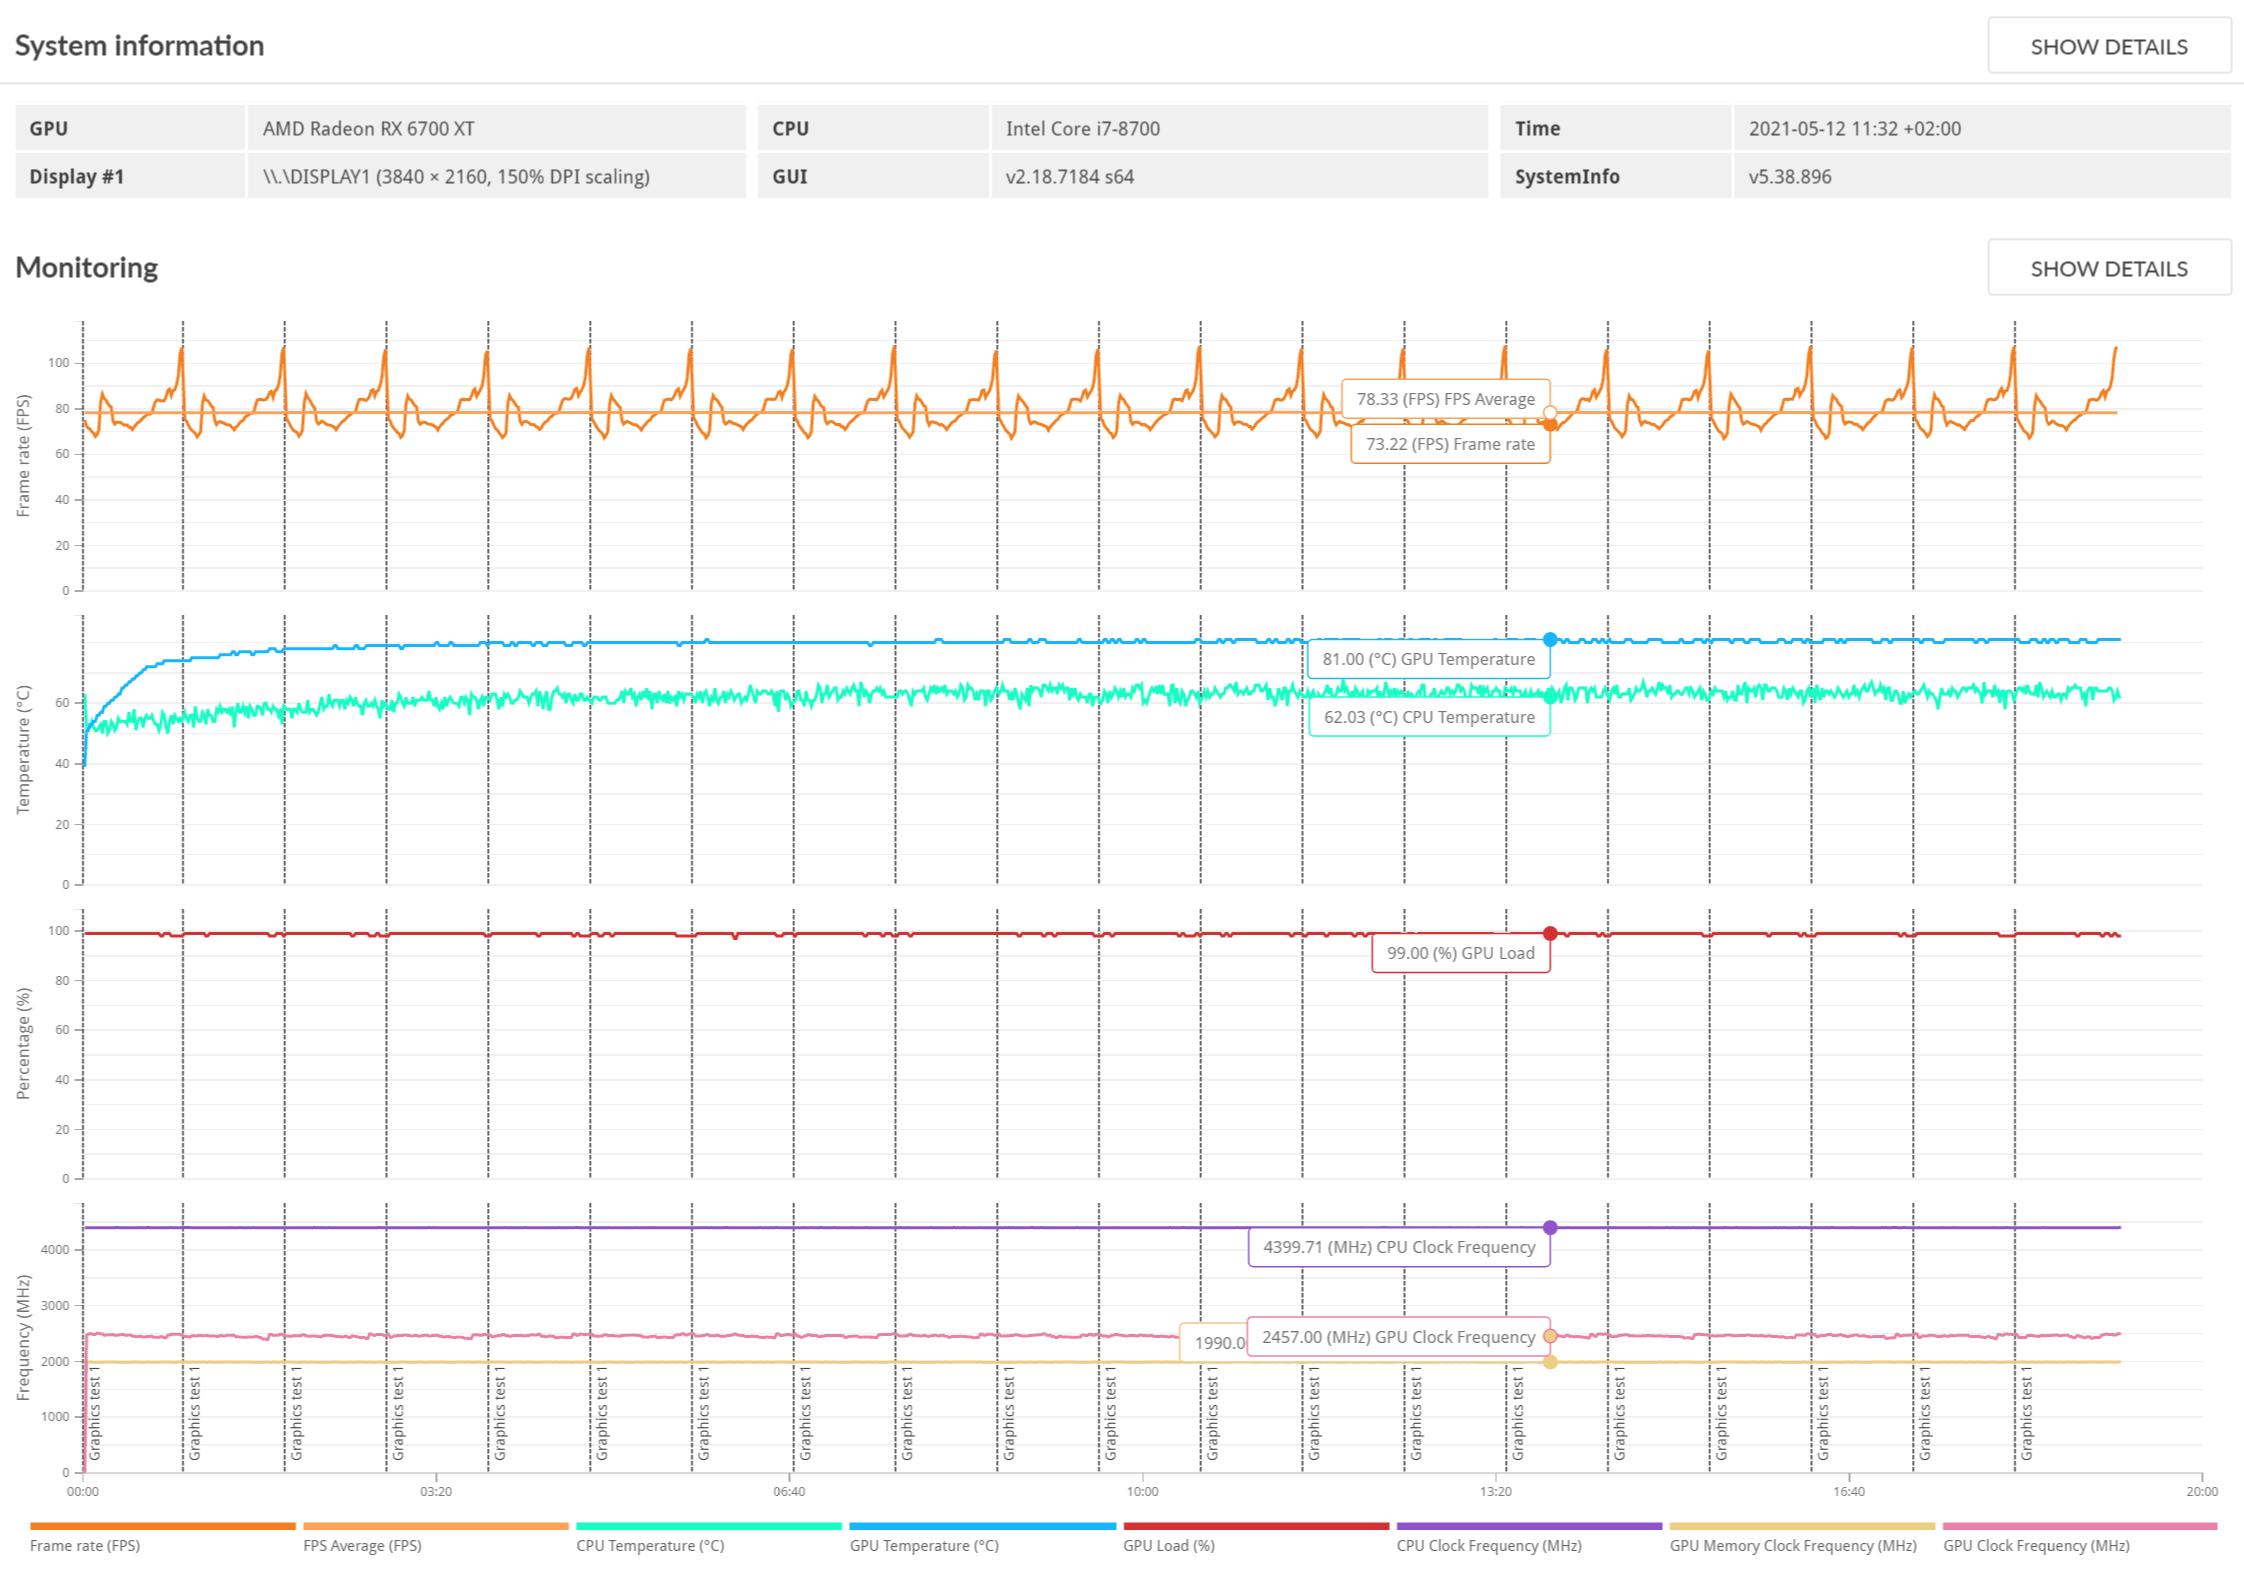Click Frequency (MHz) axis title
This screenshot has width=2244, height=1573.
coord(23,1337)
